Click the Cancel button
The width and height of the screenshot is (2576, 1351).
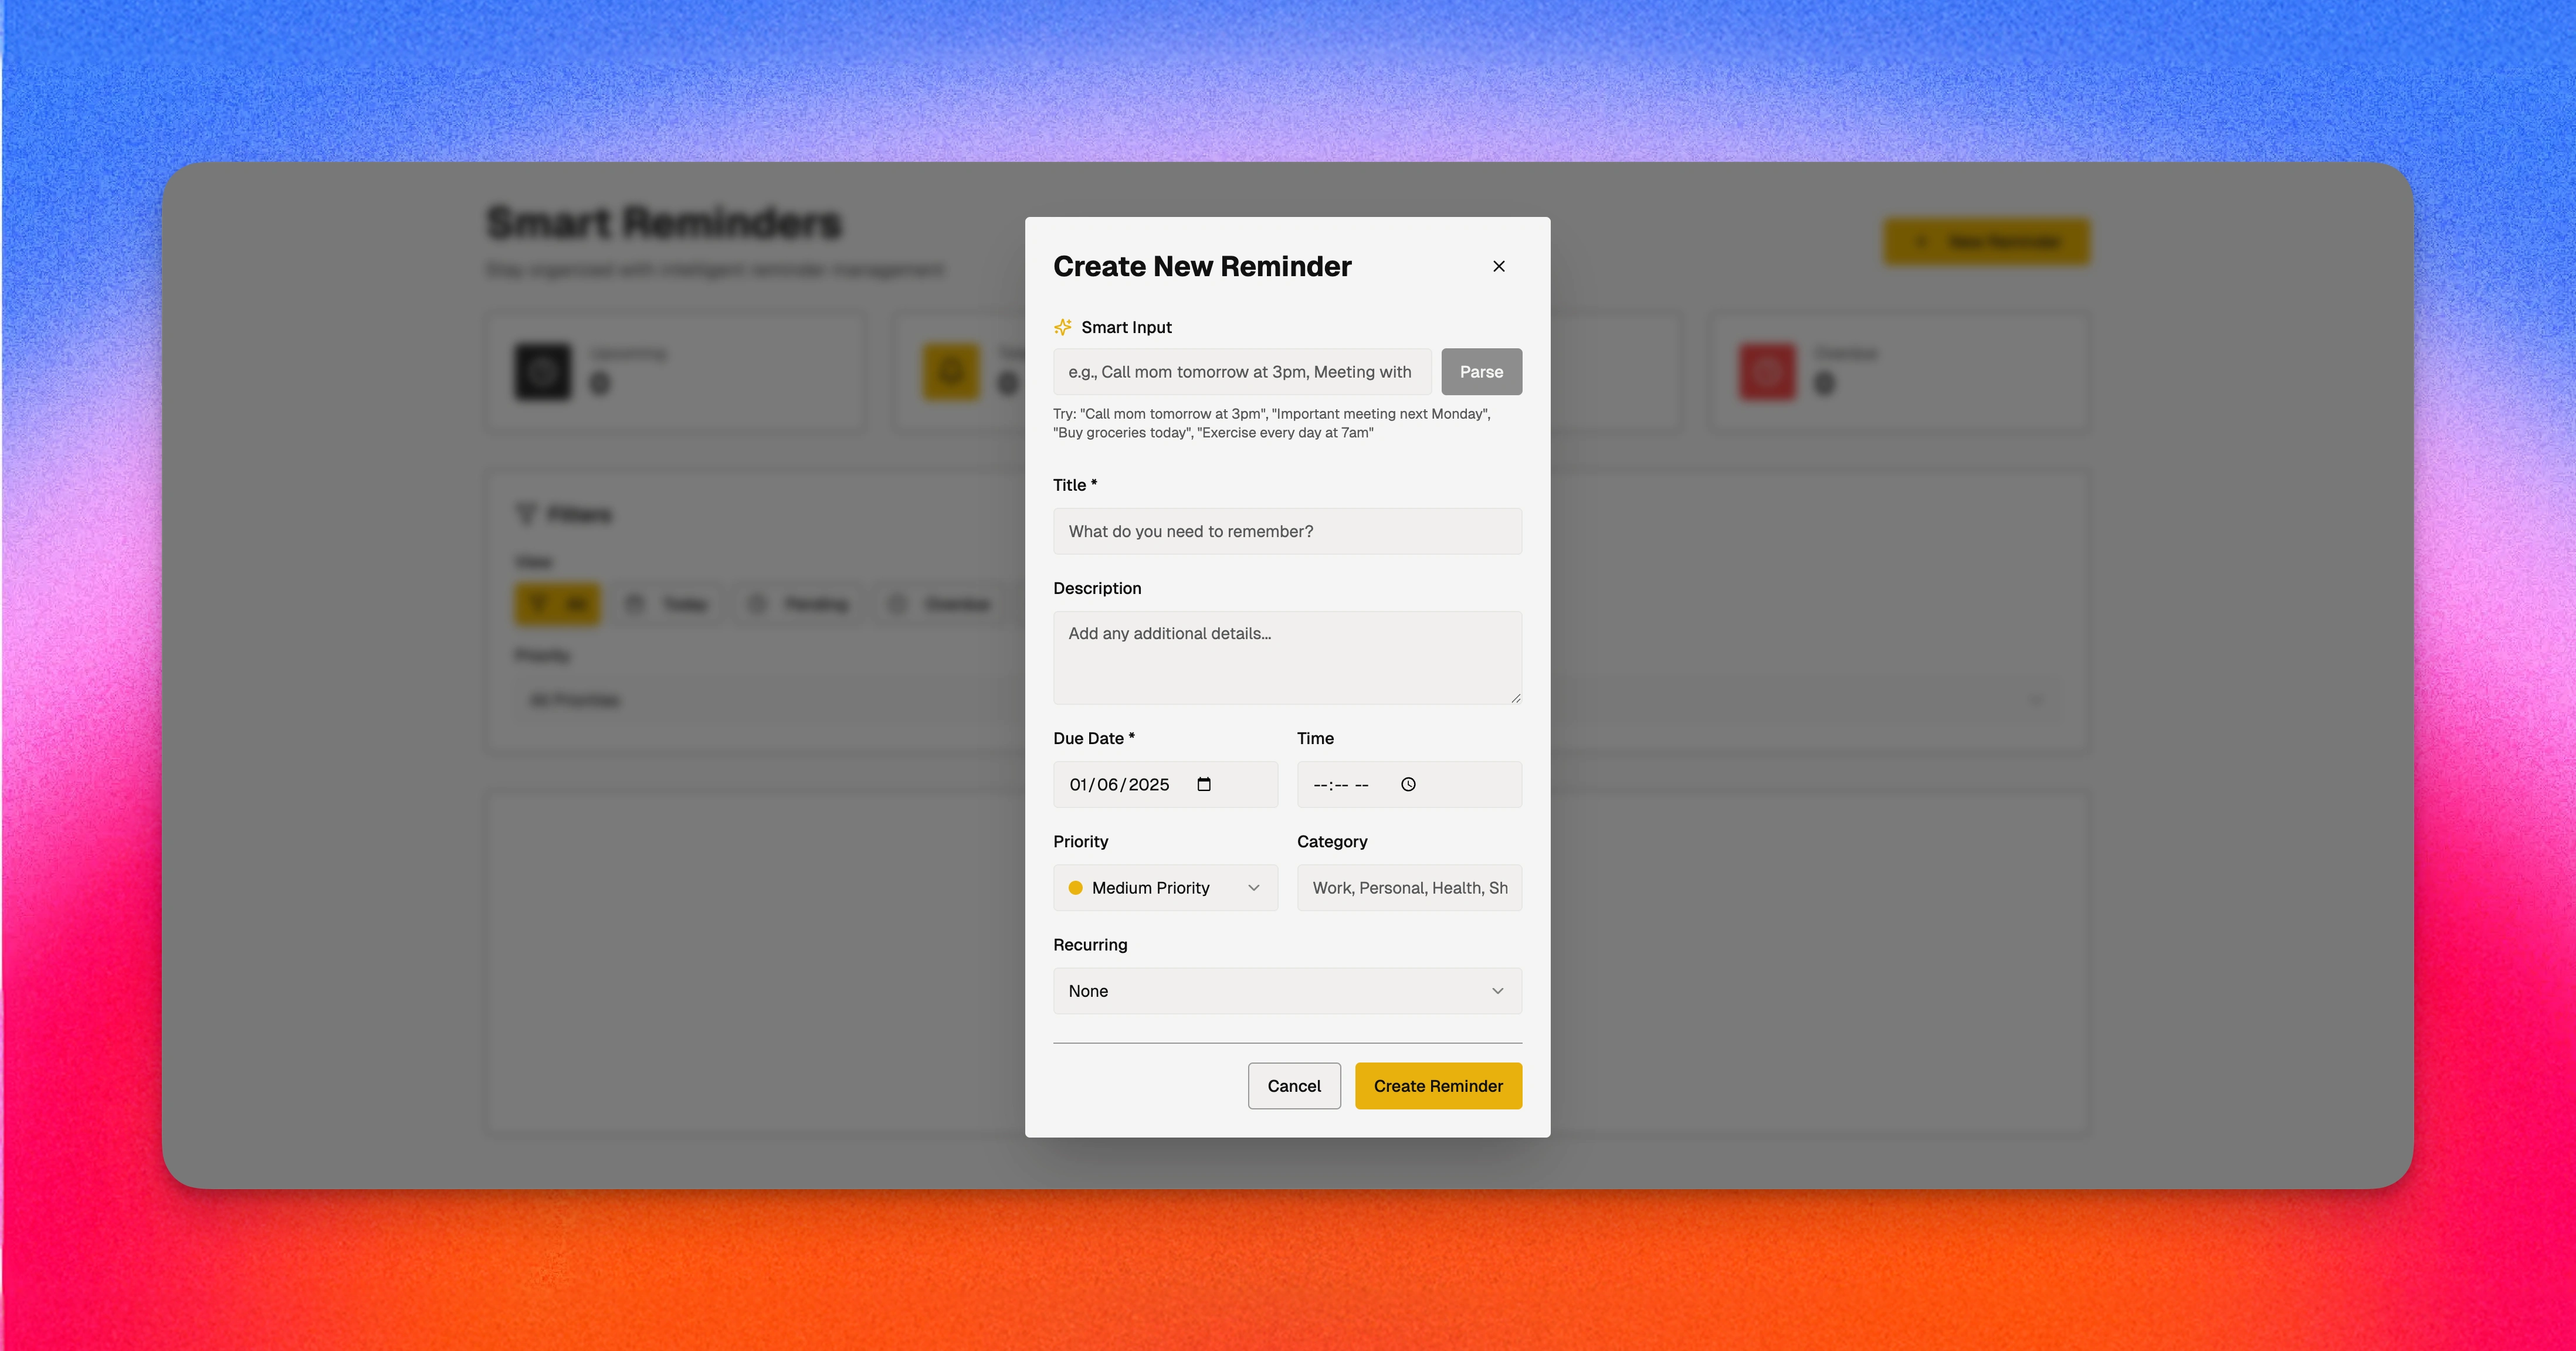point(1294,1086)
